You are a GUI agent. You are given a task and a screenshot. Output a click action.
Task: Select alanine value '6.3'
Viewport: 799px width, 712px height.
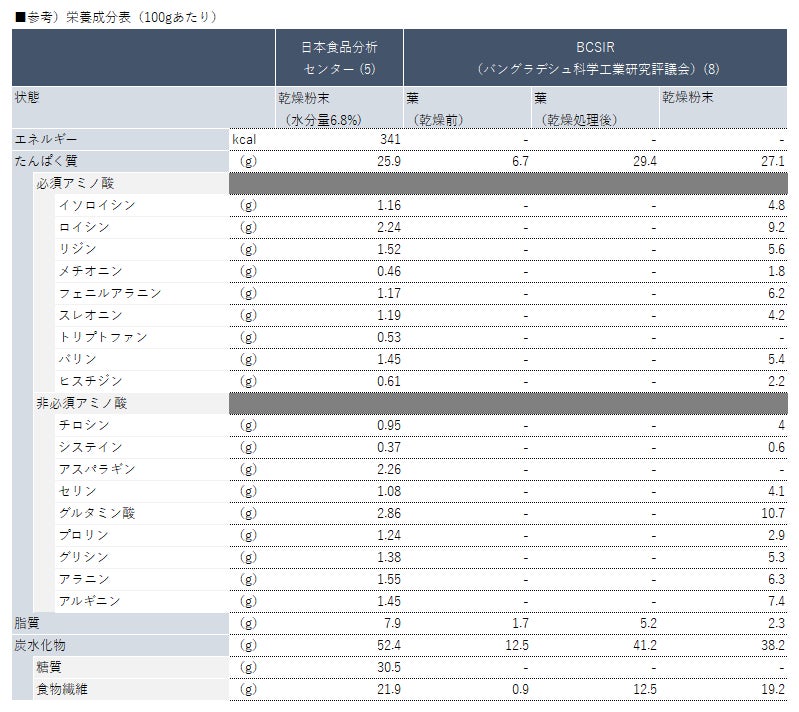pos(776,579)
